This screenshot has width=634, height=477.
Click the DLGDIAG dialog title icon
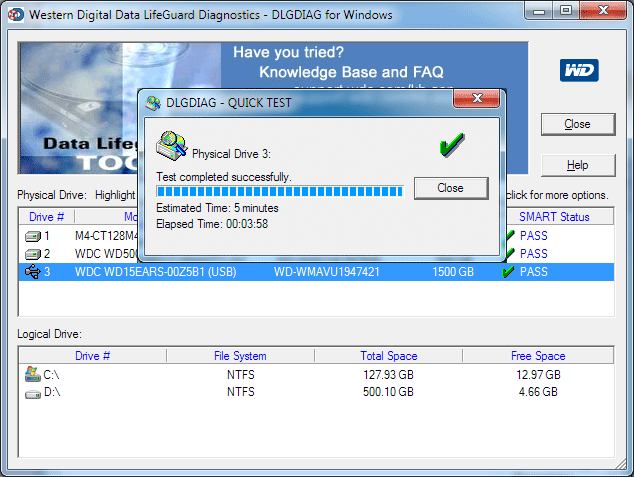153,101
